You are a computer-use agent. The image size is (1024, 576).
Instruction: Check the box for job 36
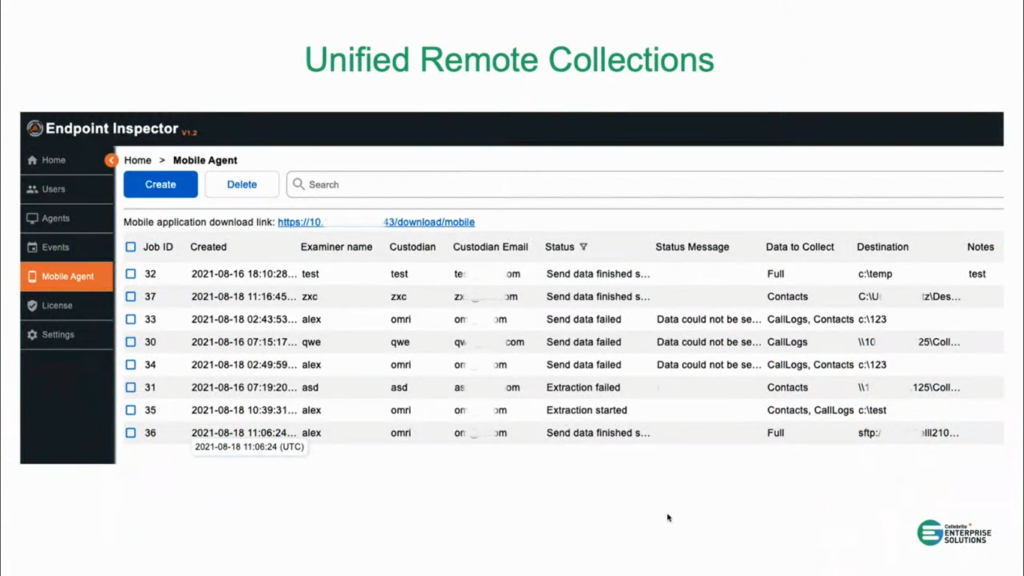(131, 433)
